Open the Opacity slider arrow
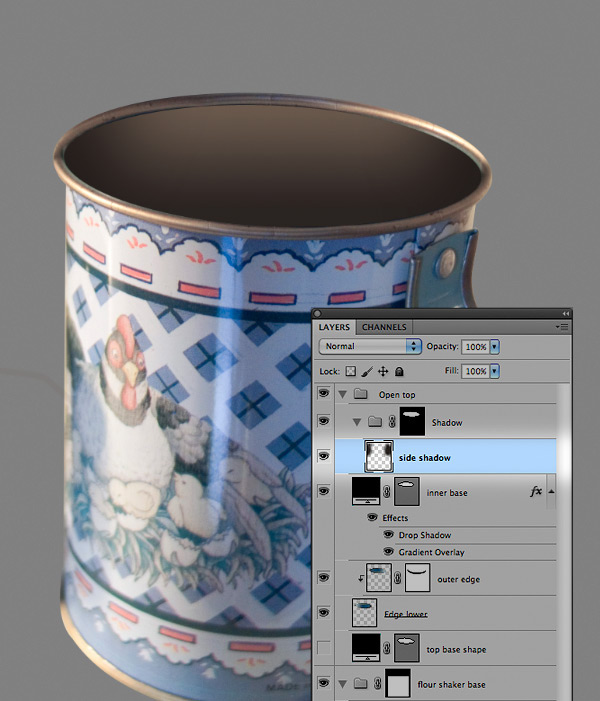This screenshot has width=600, height=701. [495, 346]
